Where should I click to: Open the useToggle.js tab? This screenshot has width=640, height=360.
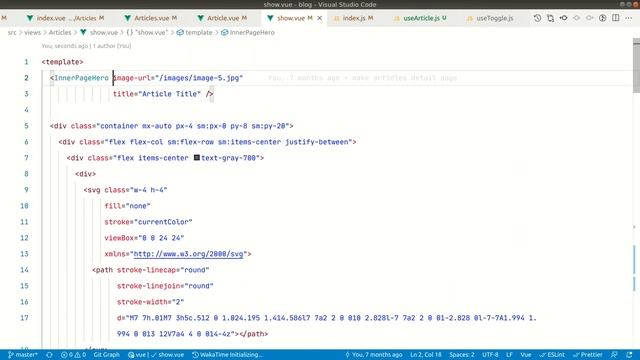(490, 18)
